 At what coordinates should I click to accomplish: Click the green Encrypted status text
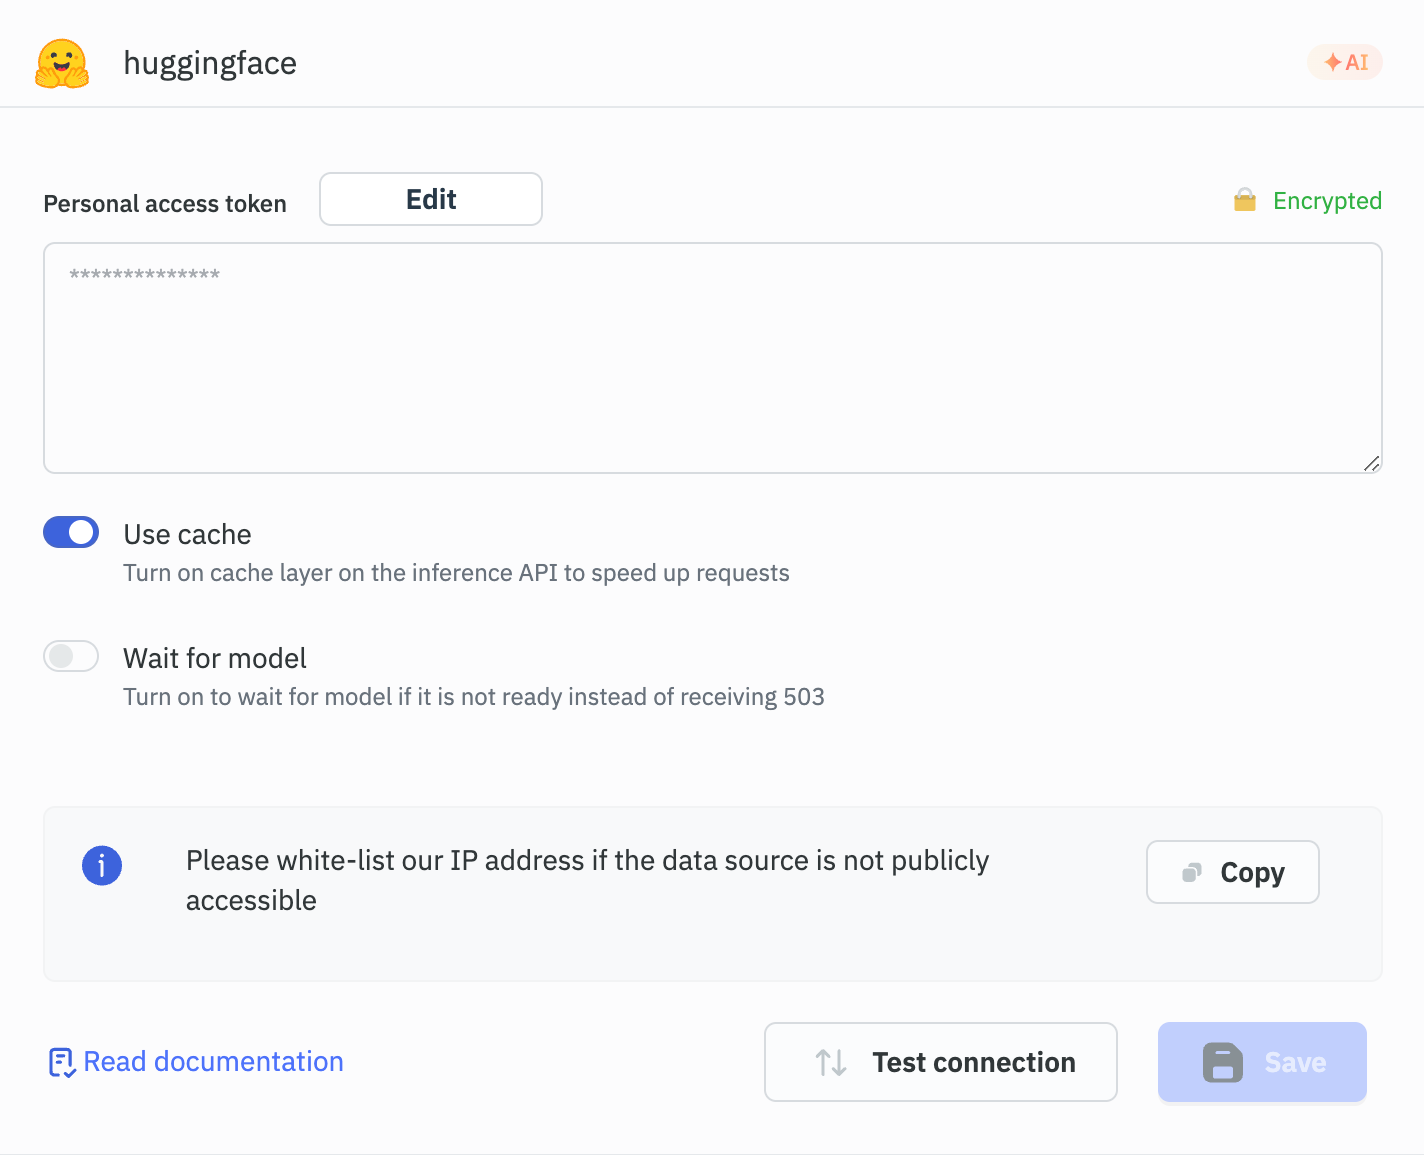(x=1327, y=201)
